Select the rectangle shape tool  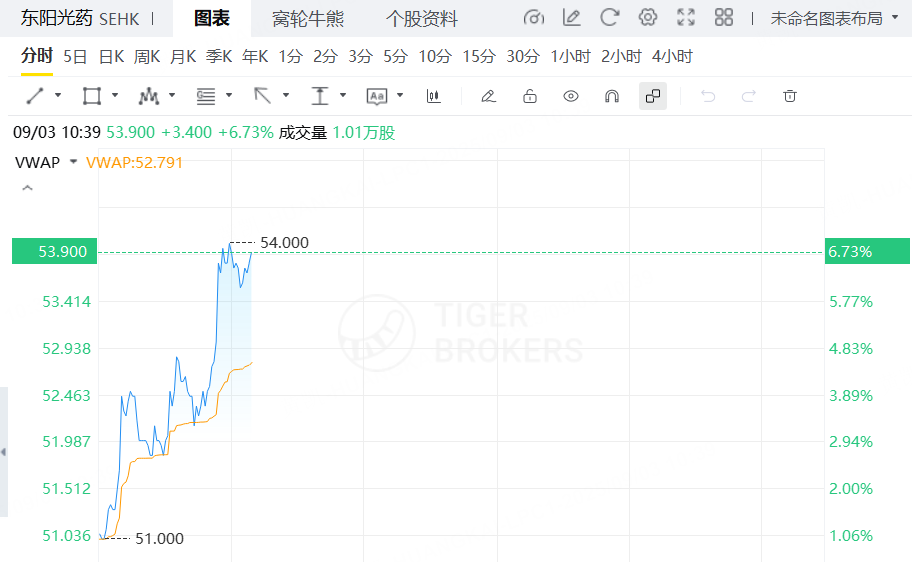pos(92,96)
